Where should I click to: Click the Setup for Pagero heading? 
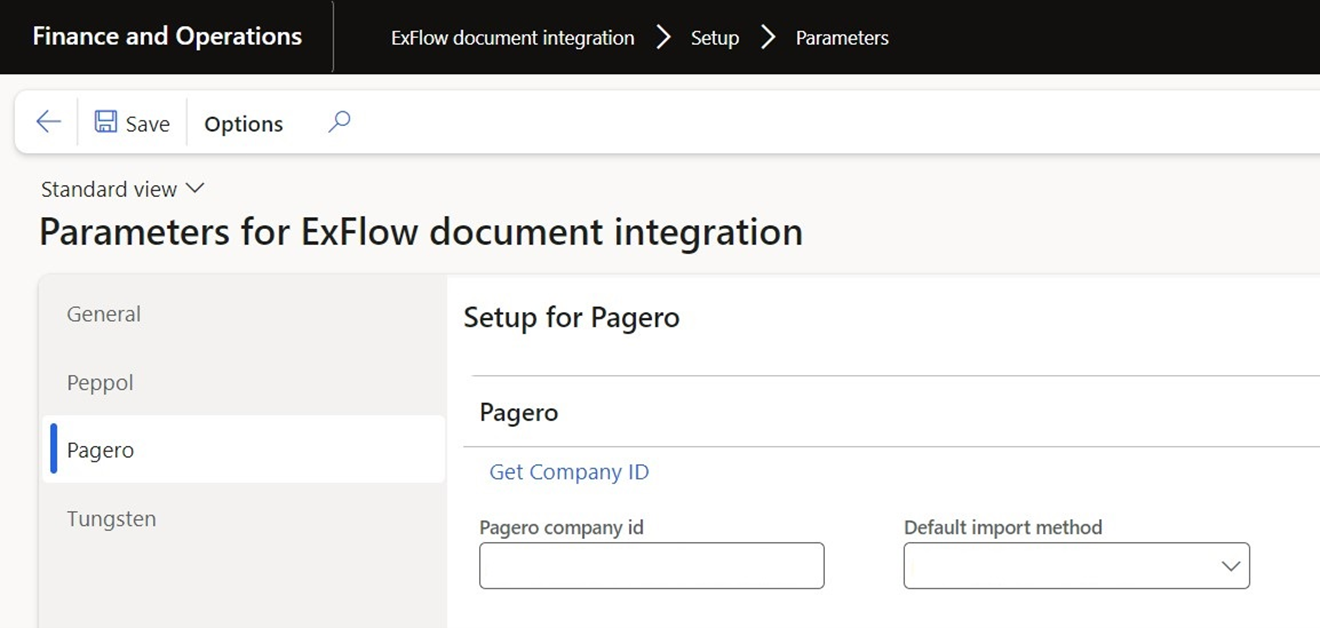point(572,318)
